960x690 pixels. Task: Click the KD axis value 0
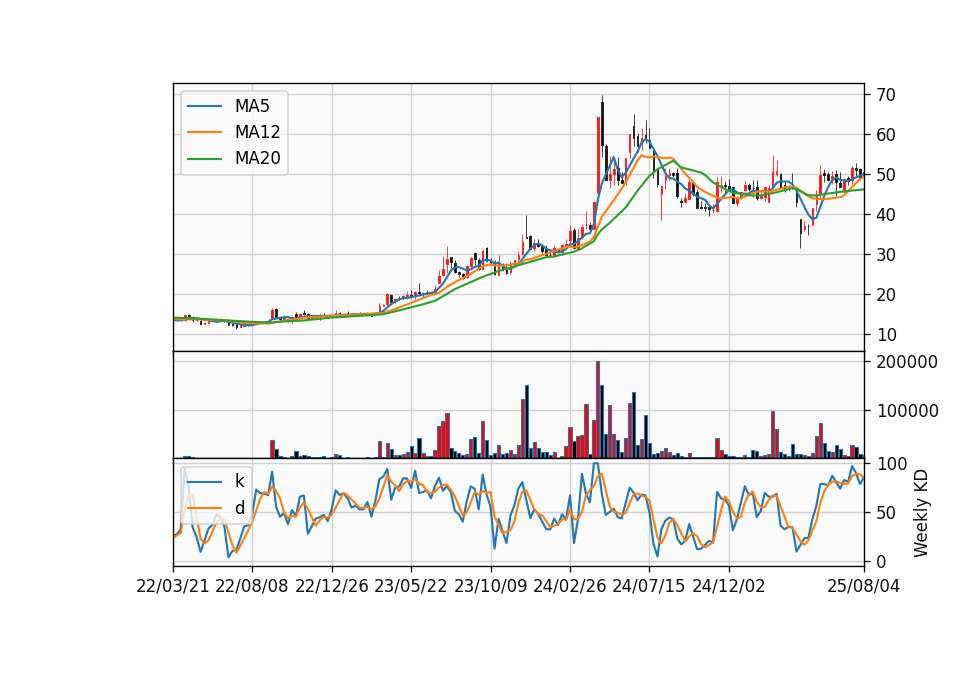(881, 561)
